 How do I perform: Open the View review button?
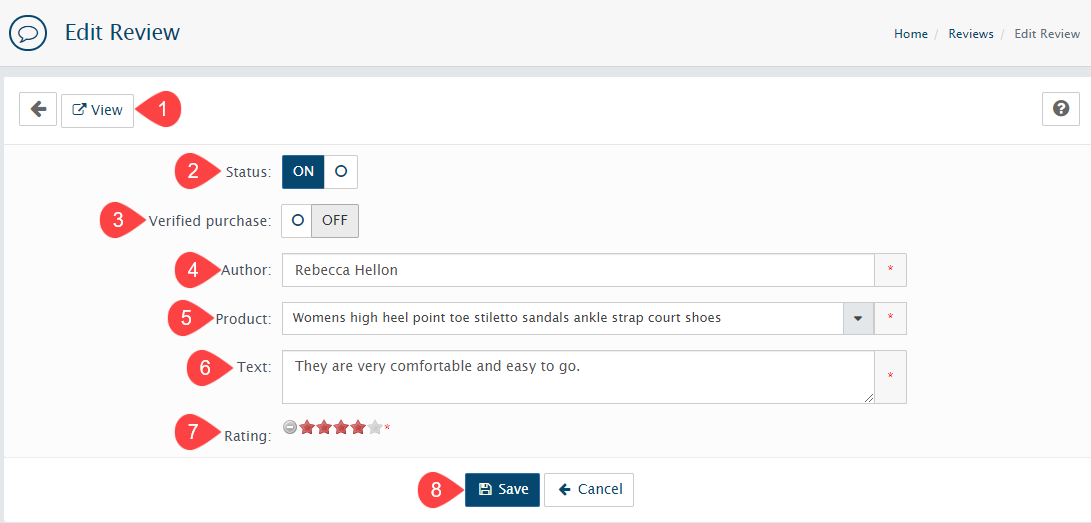97,111
